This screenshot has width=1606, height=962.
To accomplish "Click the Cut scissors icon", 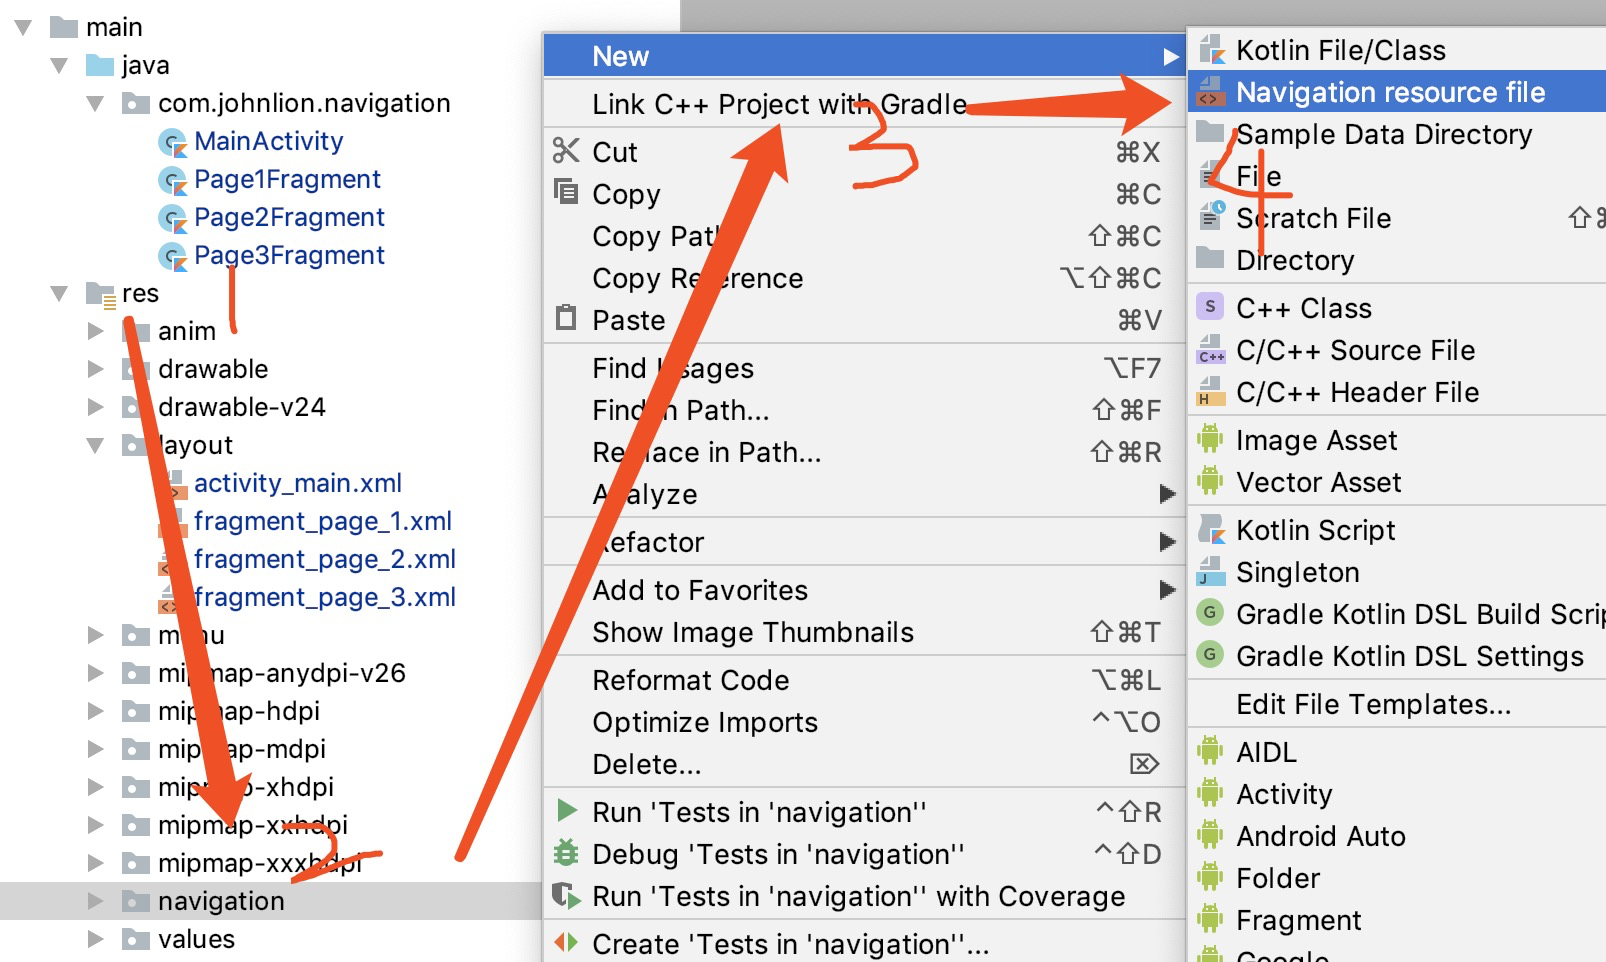I will pos(566,151).
